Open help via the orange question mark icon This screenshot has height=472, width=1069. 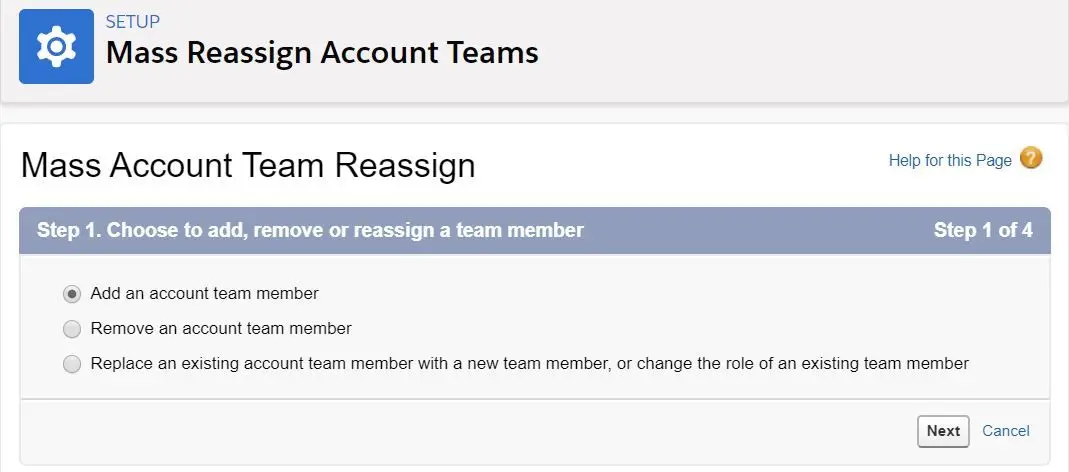coord(1031,158)
